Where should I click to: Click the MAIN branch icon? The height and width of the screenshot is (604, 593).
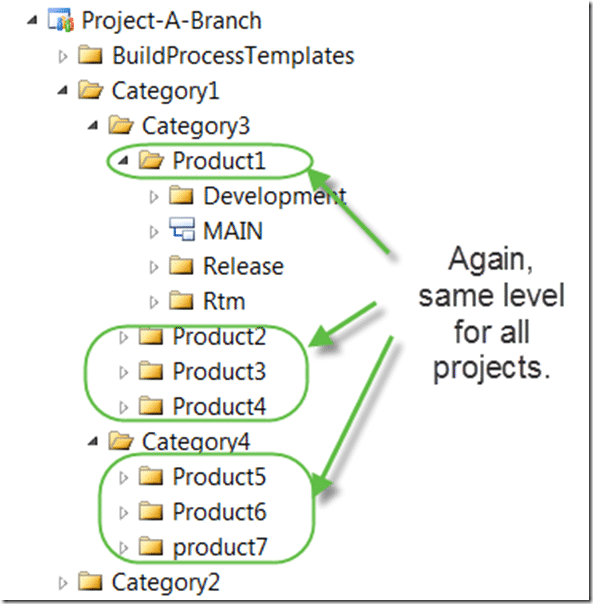[182, 230]
